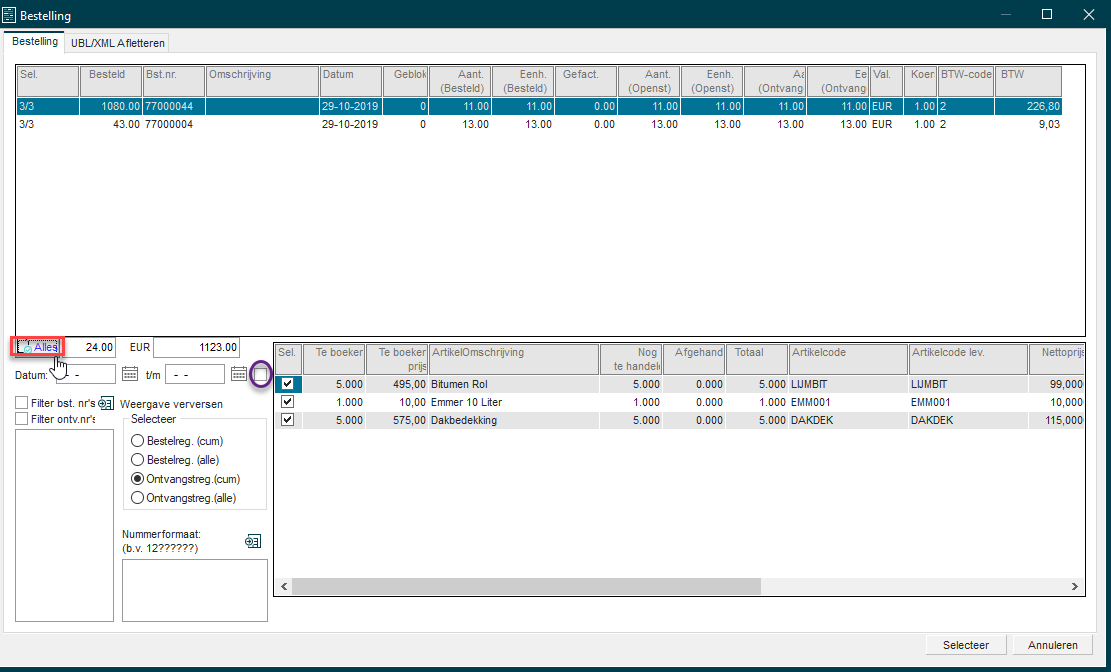1111x672 pixels.
Task: Click the Totaal column header
Action: click(x=757, y=359)
